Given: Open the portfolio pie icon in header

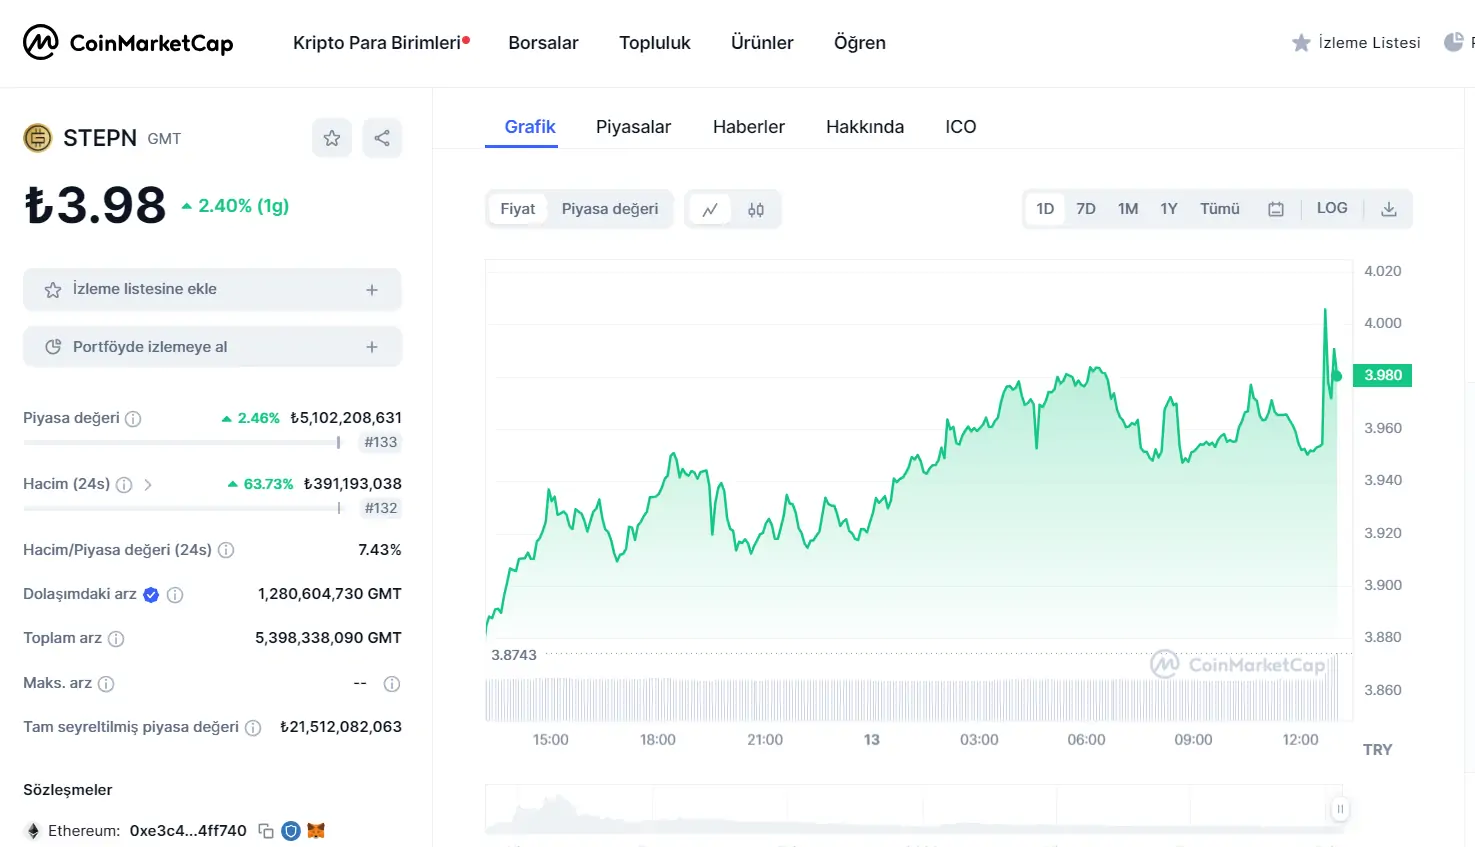Looking at the screenshot, I should tap(1454, 42).
